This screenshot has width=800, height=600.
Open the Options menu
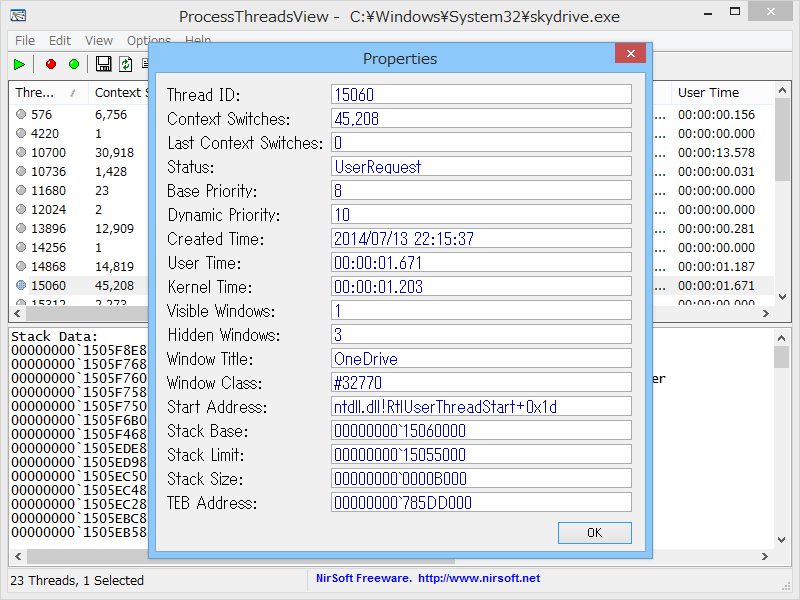[x=148, y=40]
